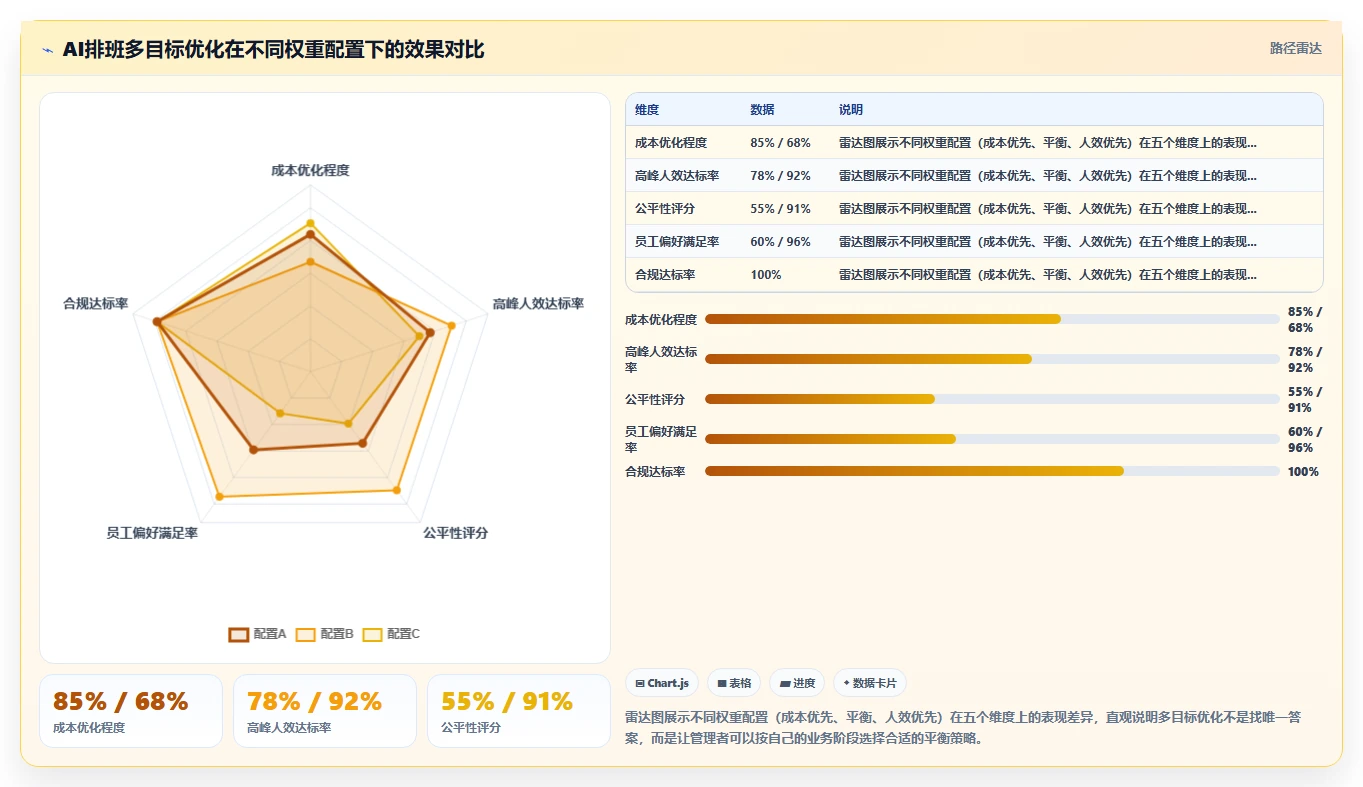Click the 高峰人效达标率 axis label on radar
Image resolution: width=1363 pixels, height=787 pixels.
coord(538,304)
